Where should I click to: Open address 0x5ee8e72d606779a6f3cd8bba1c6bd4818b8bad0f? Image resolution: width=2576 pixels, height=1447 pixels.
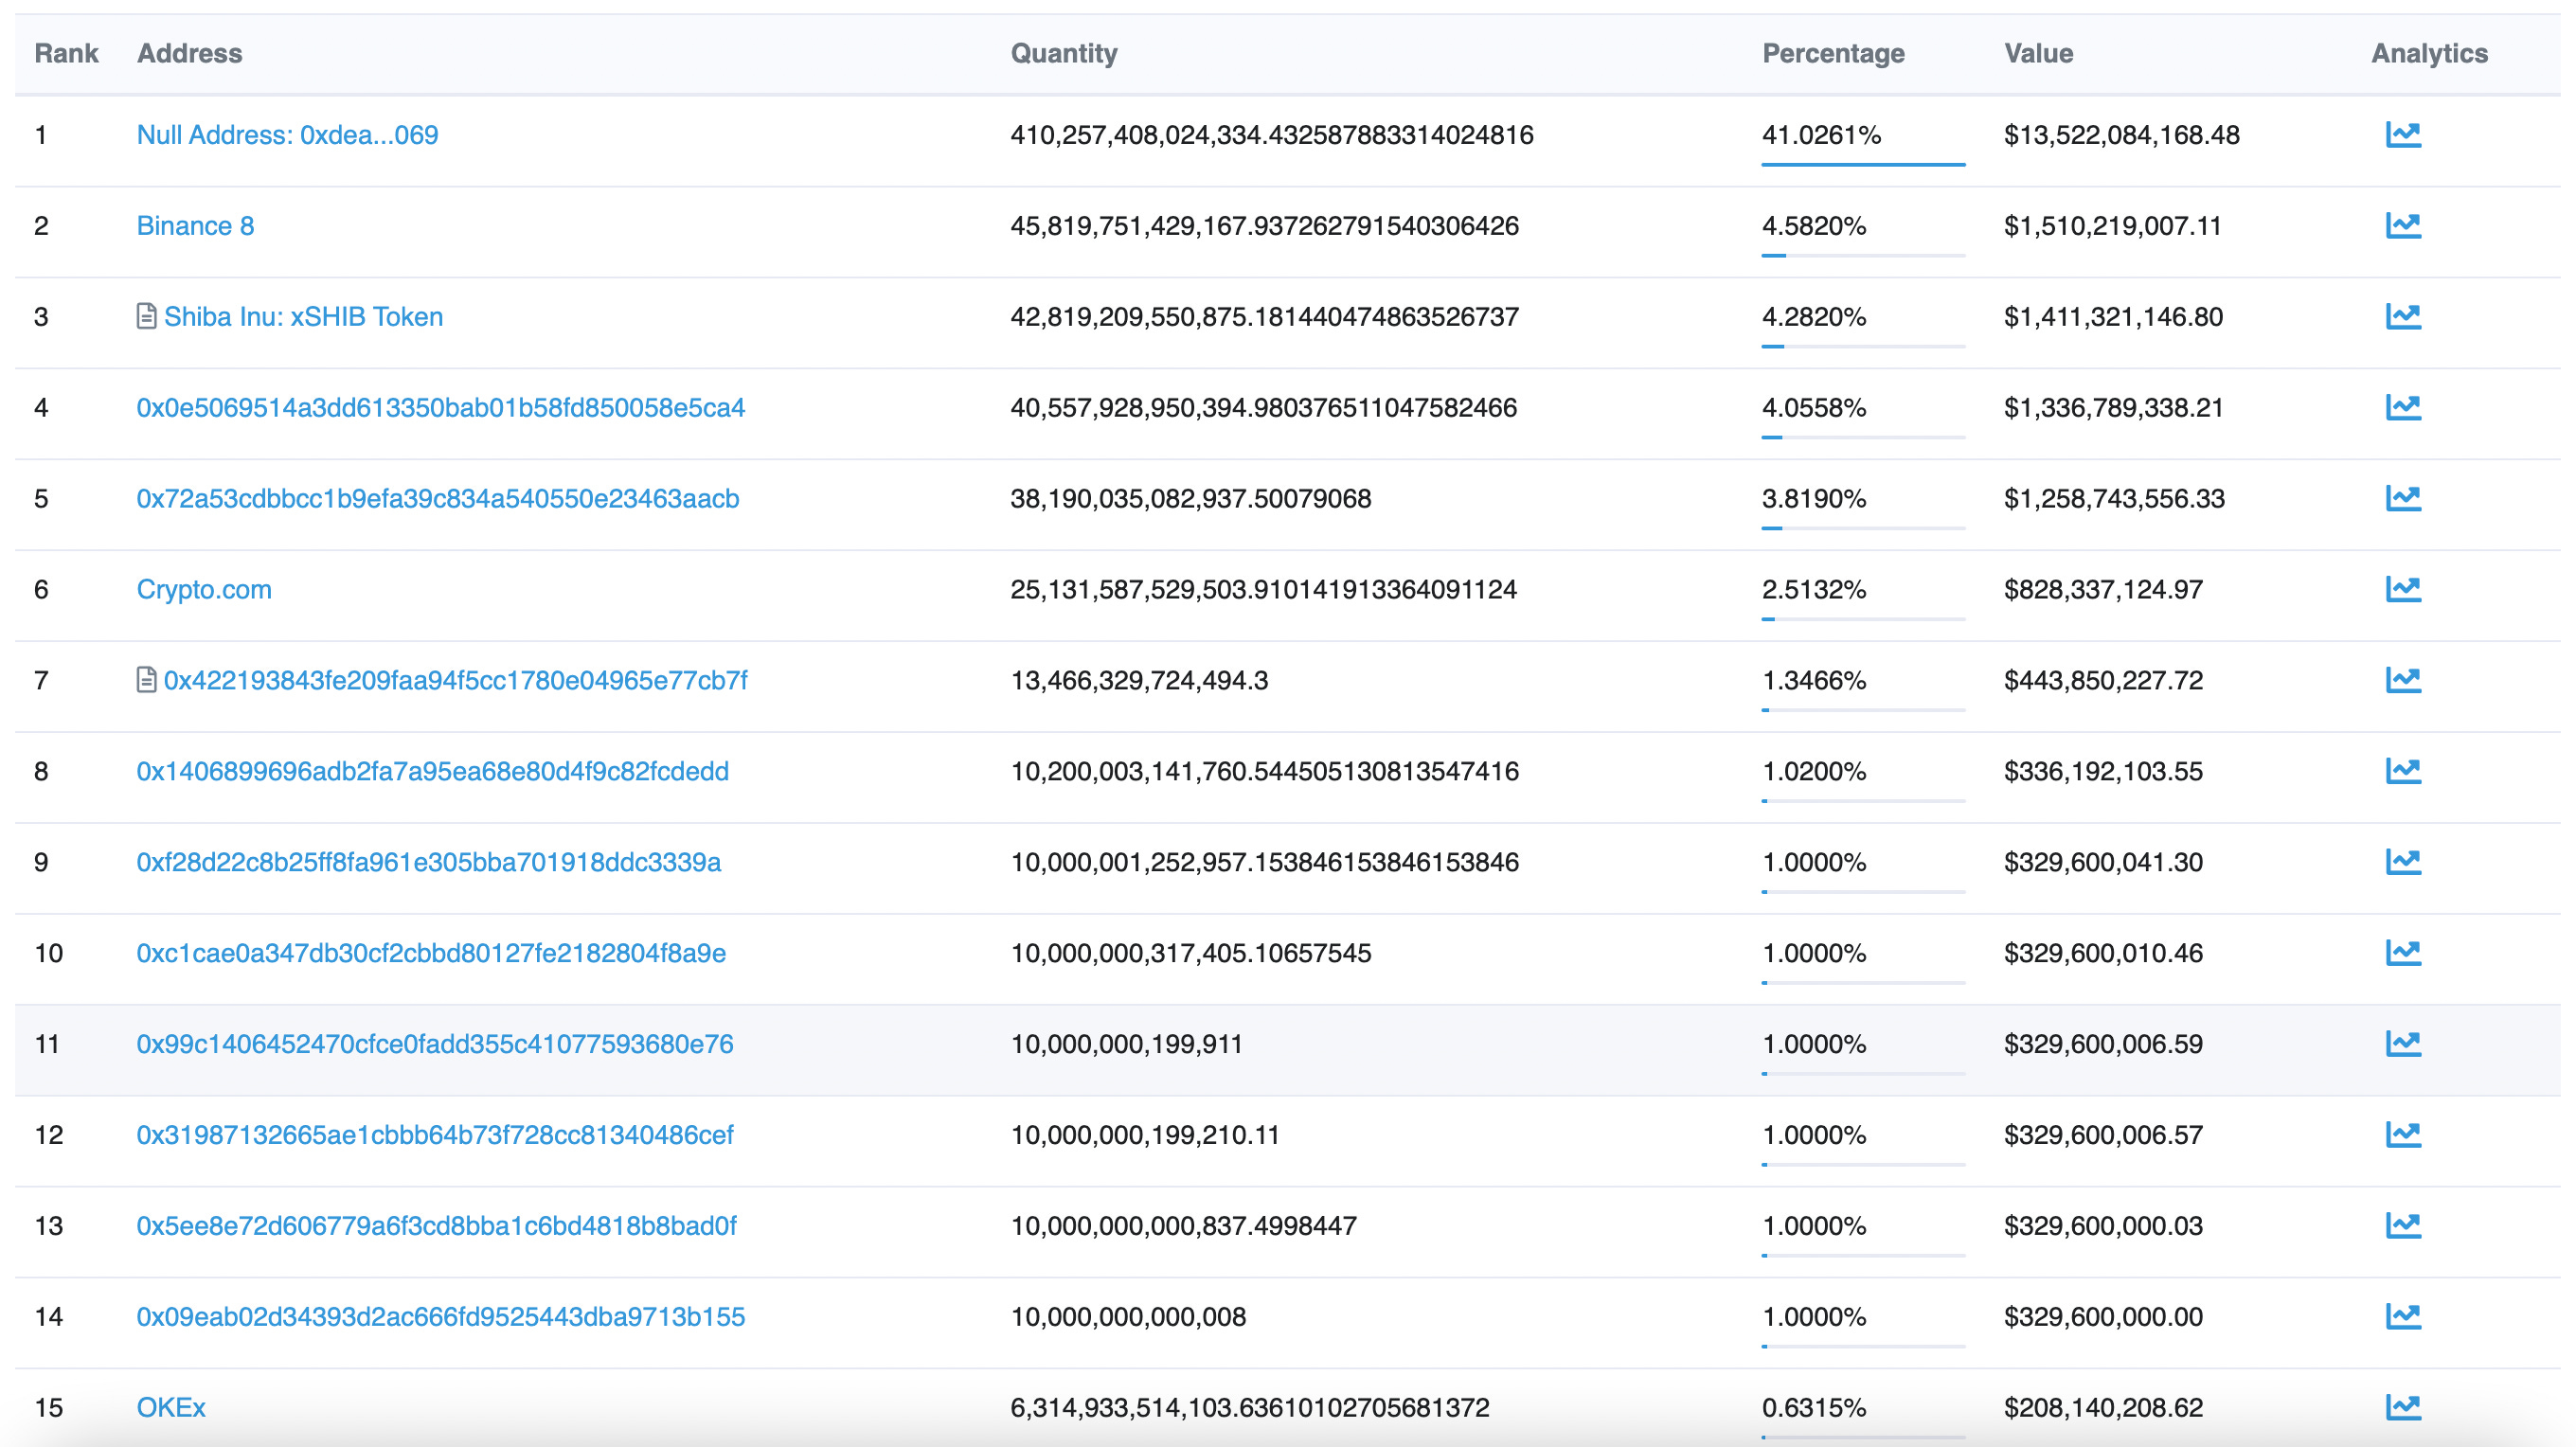(x=437, y=1227)
